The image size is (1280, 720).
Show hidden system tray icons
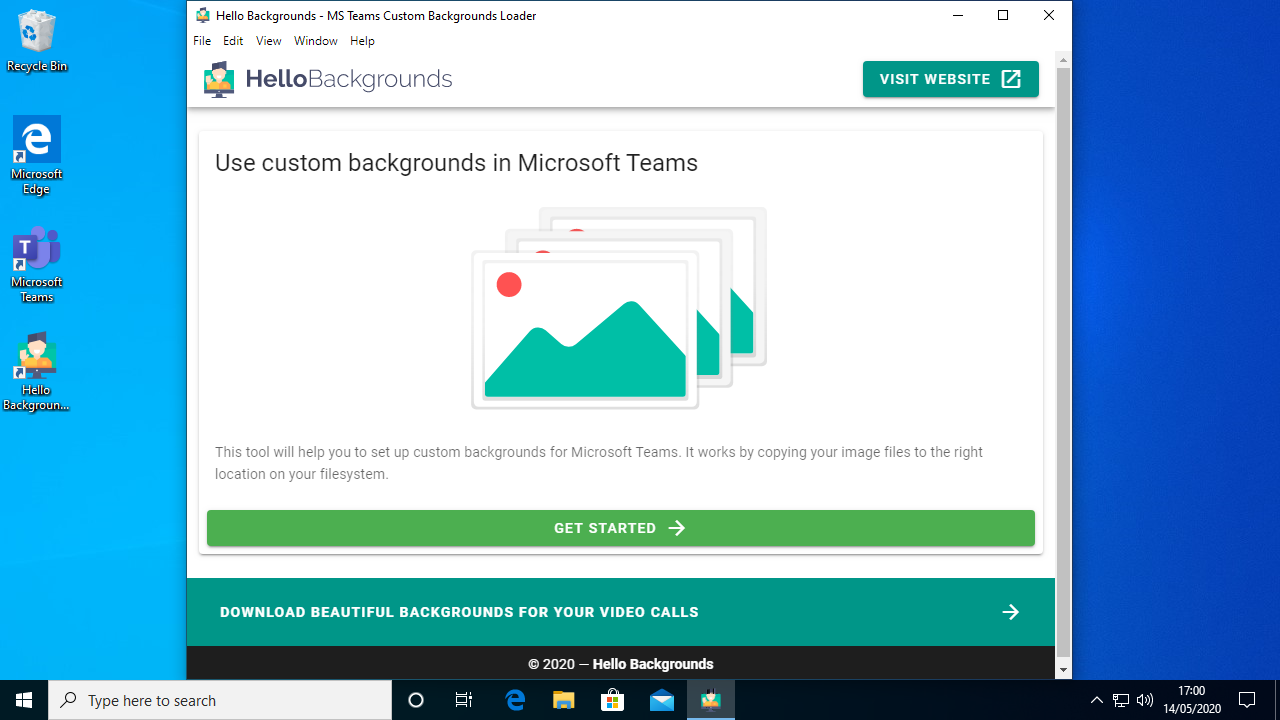click(x=1097, y=700)
